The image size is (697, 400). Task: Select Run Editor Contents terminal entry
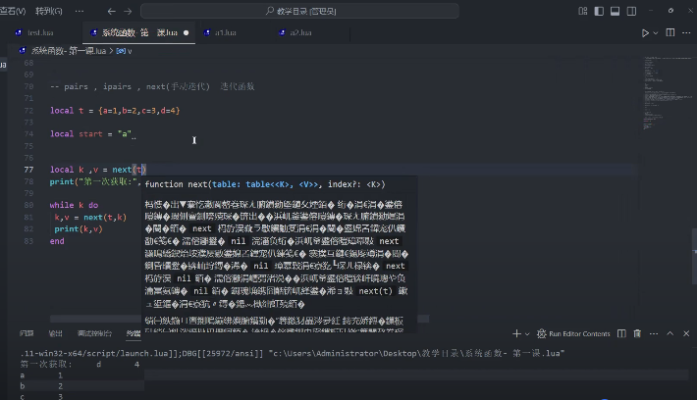[x=573, y=333]
